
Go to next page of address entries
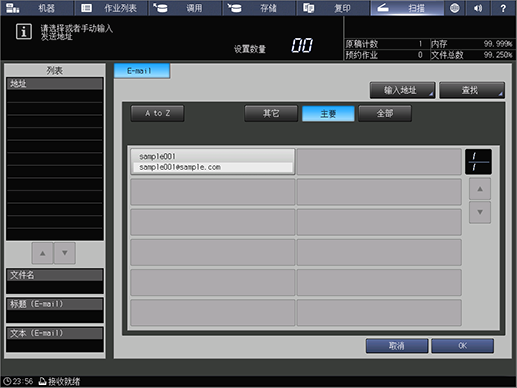point(480,212)
